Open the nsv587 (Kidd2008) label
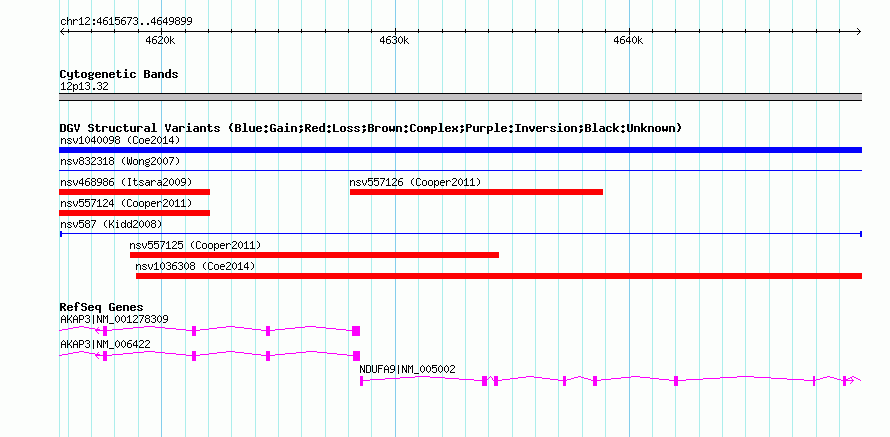The height and width of the screenshot is (437, 890). 111,224
